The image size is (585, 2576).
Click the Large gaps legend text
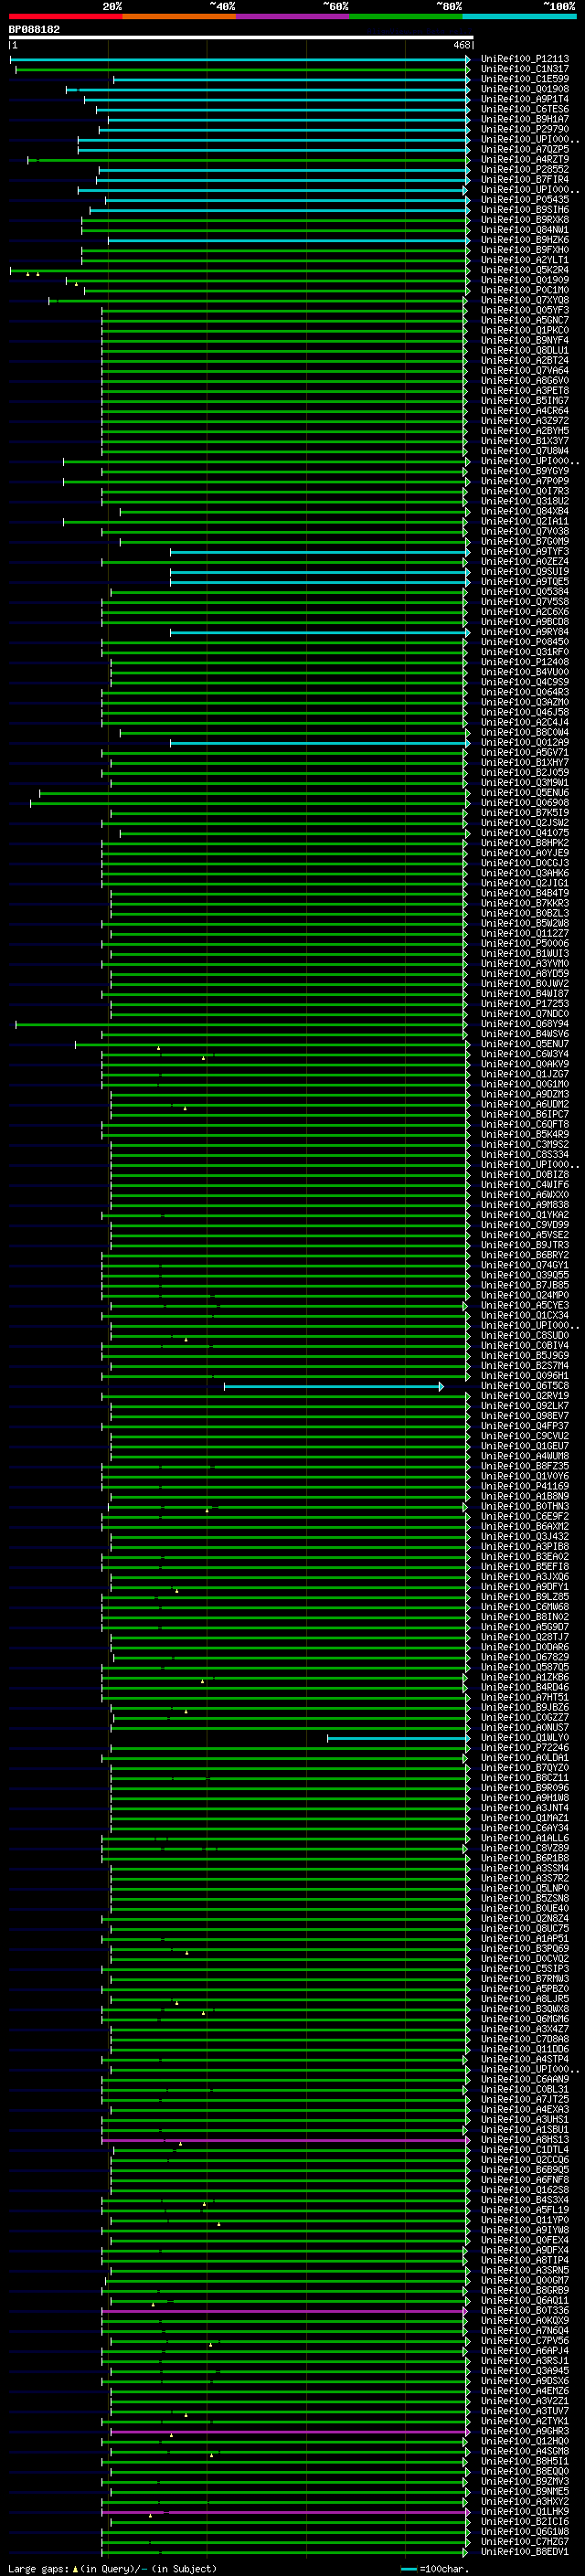pyautogui.click(x=112, y=2568)
